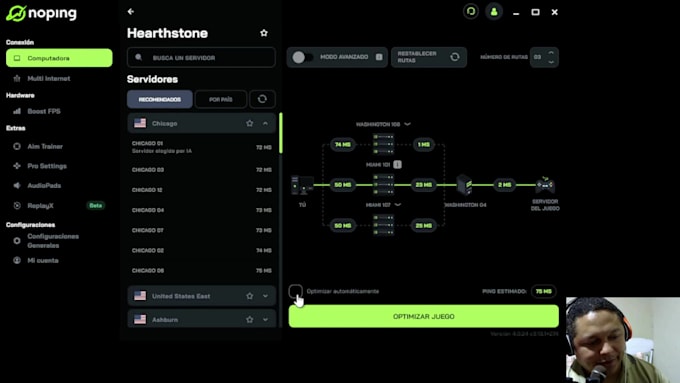The height and width of the screenshot is (383, 680).
Task: Click the estimated ping 75 MS badge
Action: coord(543,291)
